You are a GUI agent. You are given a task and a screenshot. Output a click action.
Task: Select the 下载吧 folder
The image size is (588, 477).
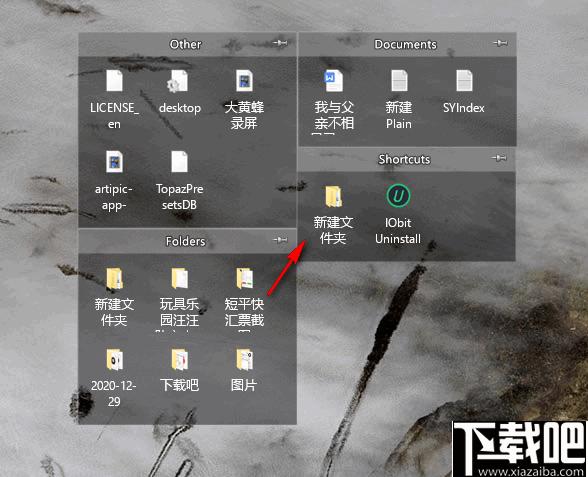[180, 360]
